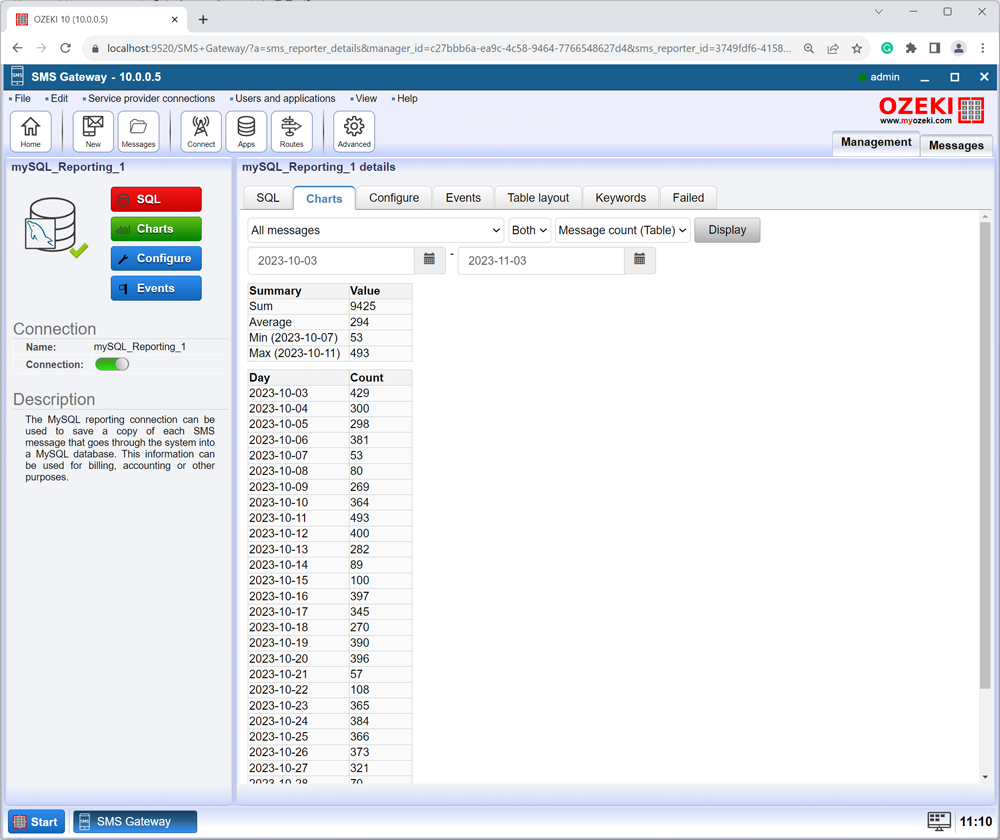This screenshot has height=840, width=1000.
Task: Click the blue Events sidebar button
Action: 156,288
